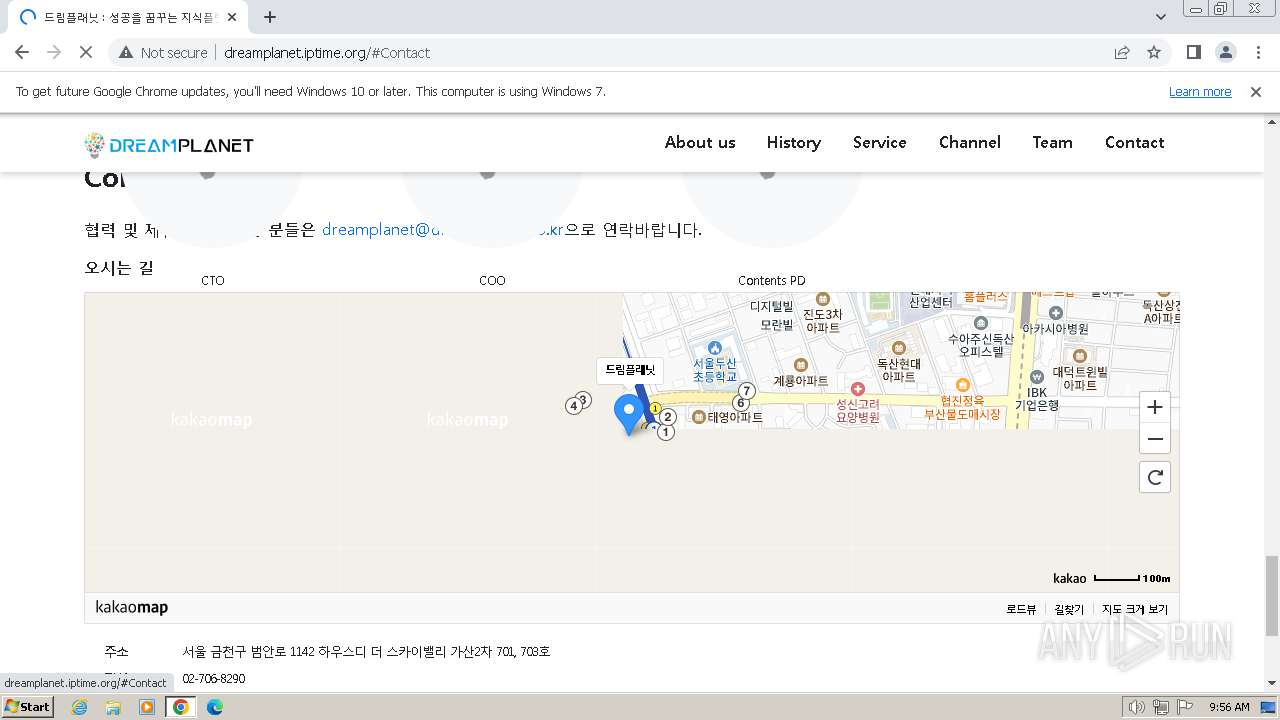Toggle the browser side panel

tap(1193, 52)
